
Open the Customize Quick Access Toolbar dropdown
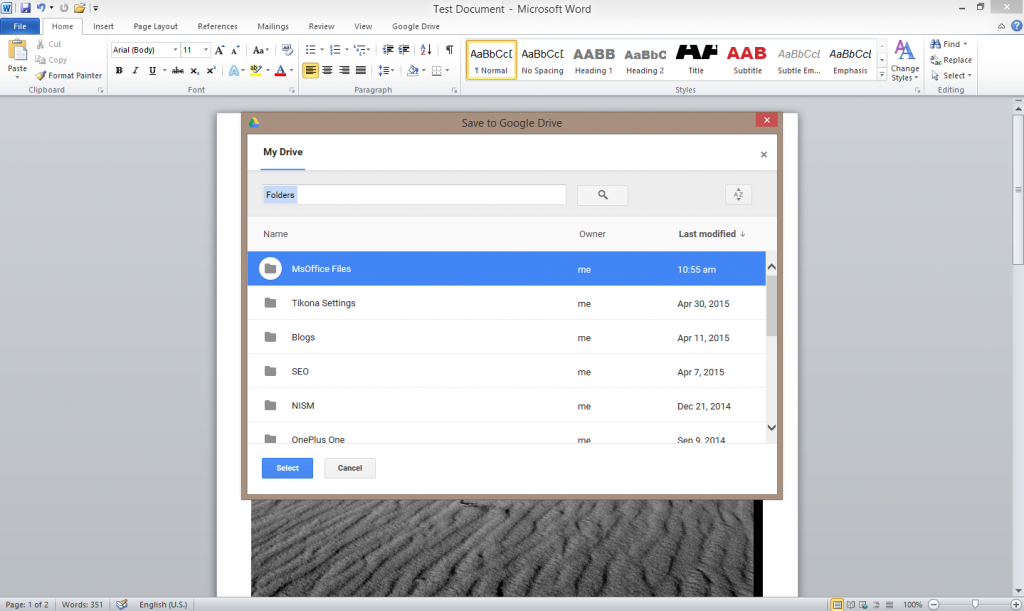[x=95, y=8]
